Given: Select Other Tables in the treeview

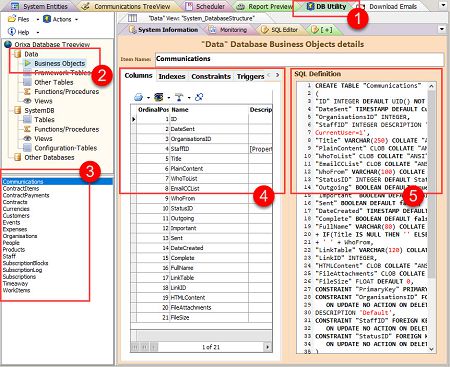Looking at the screenshot, I should coord(54,82).
